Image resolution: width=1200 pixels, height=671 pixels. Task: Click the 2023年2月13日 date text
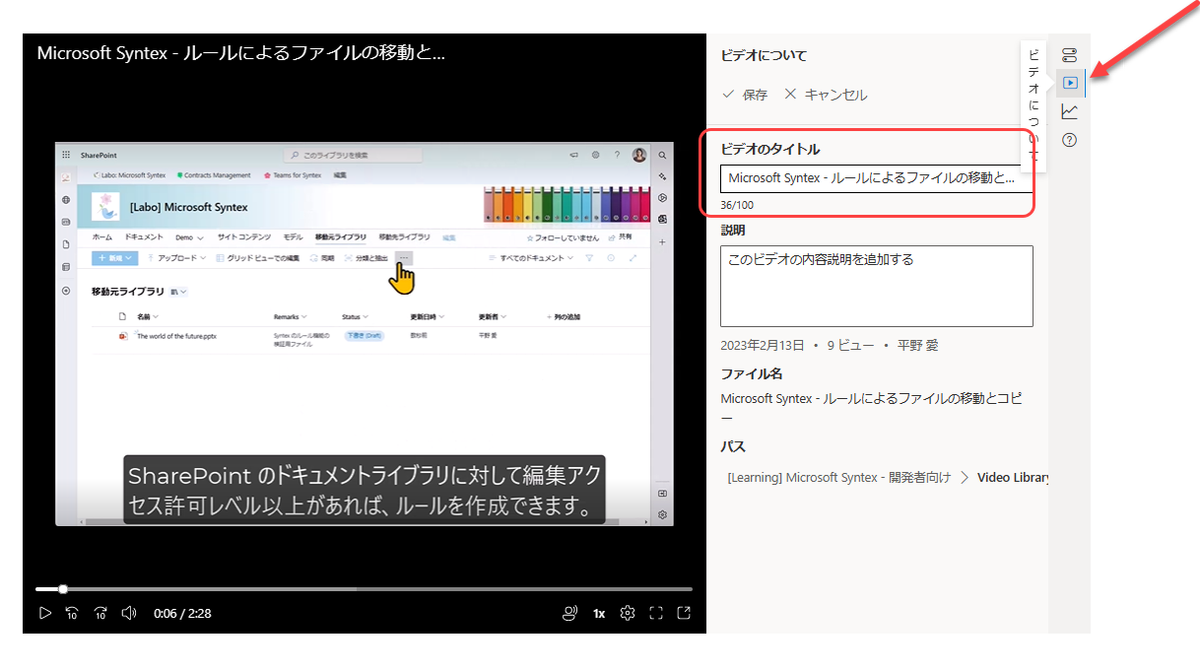pos(763,345)
